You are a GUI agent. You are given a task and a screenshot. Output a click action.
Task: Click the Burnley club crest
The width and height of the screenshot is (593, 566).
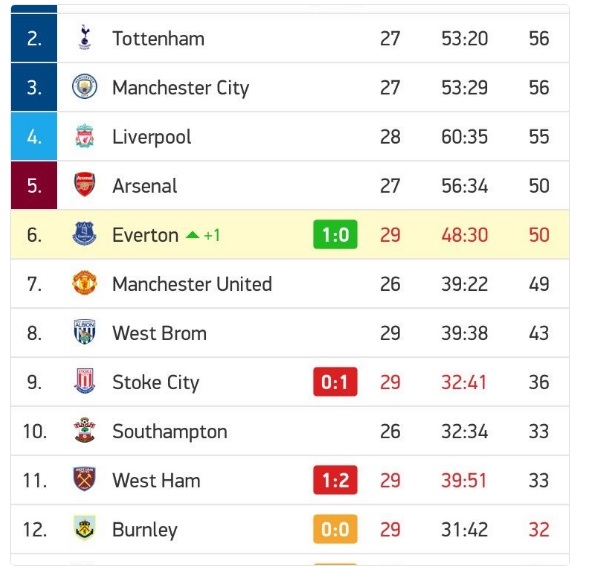(84, 528)
